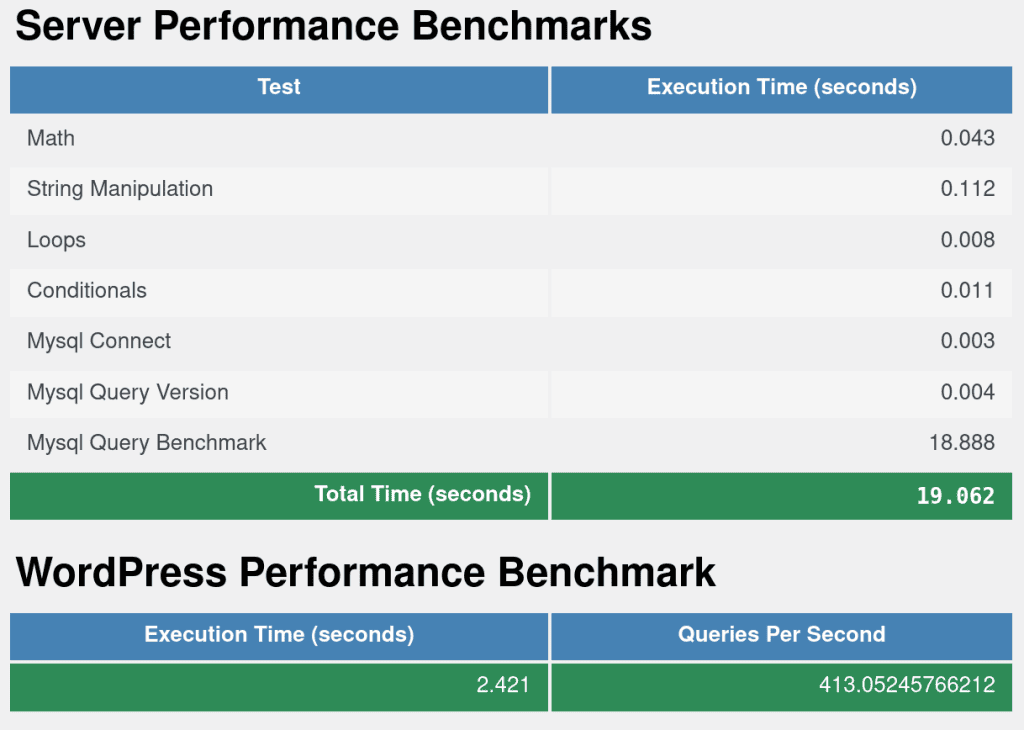This screenshot has height=730, width=1024.
Task: Click the value 0.004
Action: coord(967,392)
